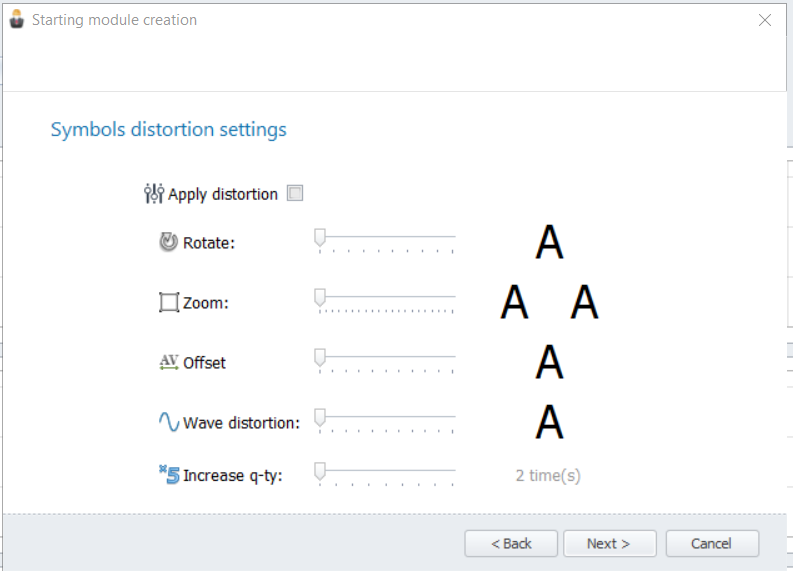Screen dimensions: 793x578
Task: Click the Offset slider thumb
Action: [320, 358]
